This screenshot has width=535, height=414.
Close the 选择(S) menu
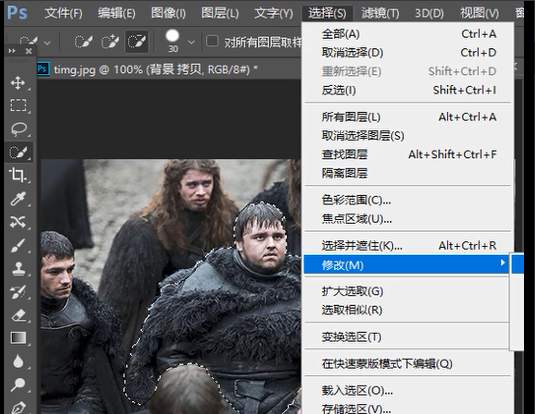[327, 13]
